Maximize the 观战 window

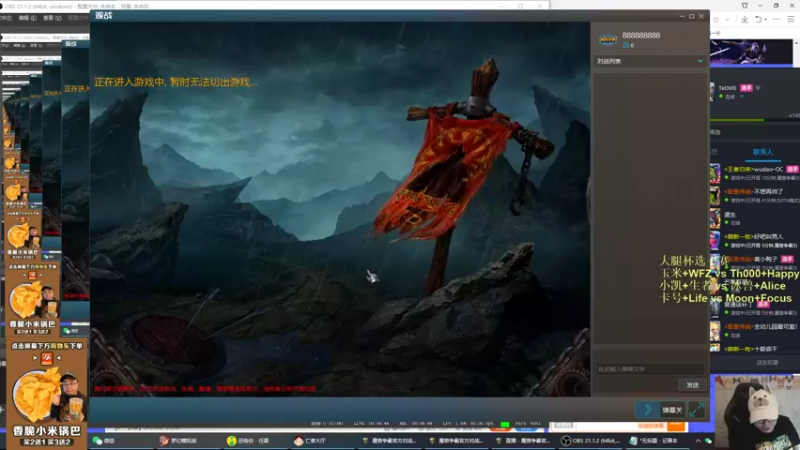pyautogui.click(x=691, y=16)
